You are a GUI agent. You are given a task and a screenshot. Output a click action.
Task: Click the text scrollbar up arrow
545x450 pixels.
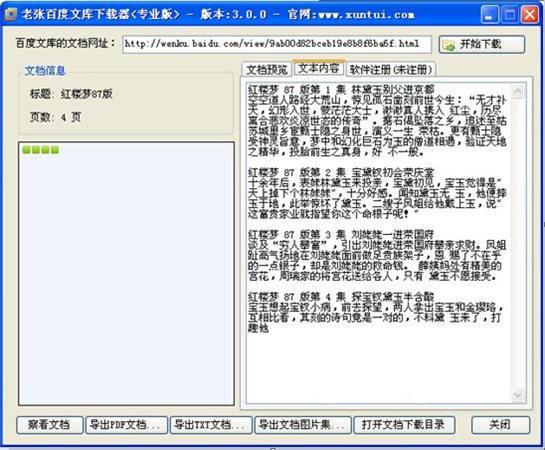[518, 92]
